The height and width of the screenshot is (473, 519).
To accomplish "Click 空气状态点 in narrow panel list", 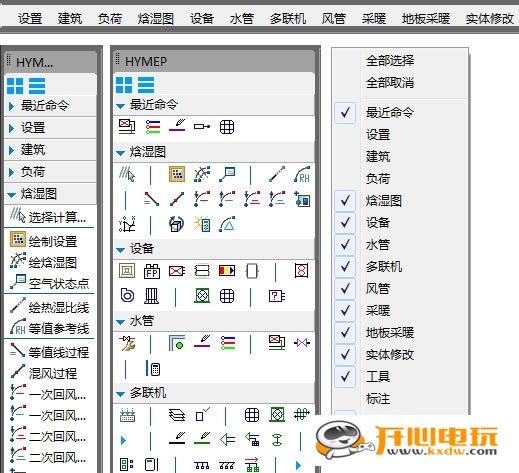I will pyautogui.click(x=49, y=283).
